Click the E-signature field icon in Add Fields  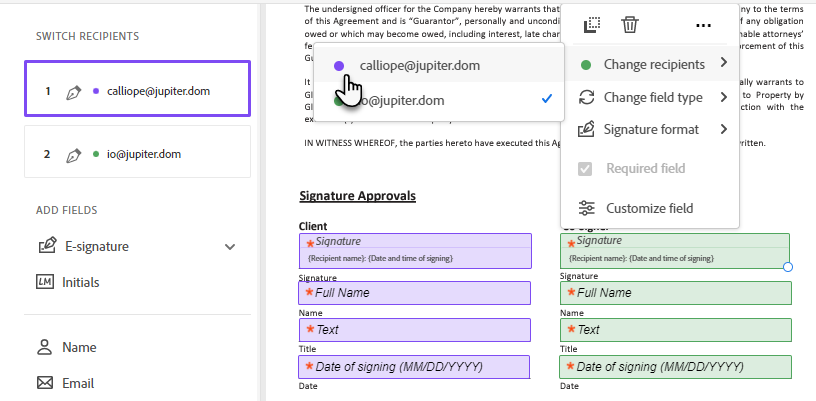[x=47, y=245]
